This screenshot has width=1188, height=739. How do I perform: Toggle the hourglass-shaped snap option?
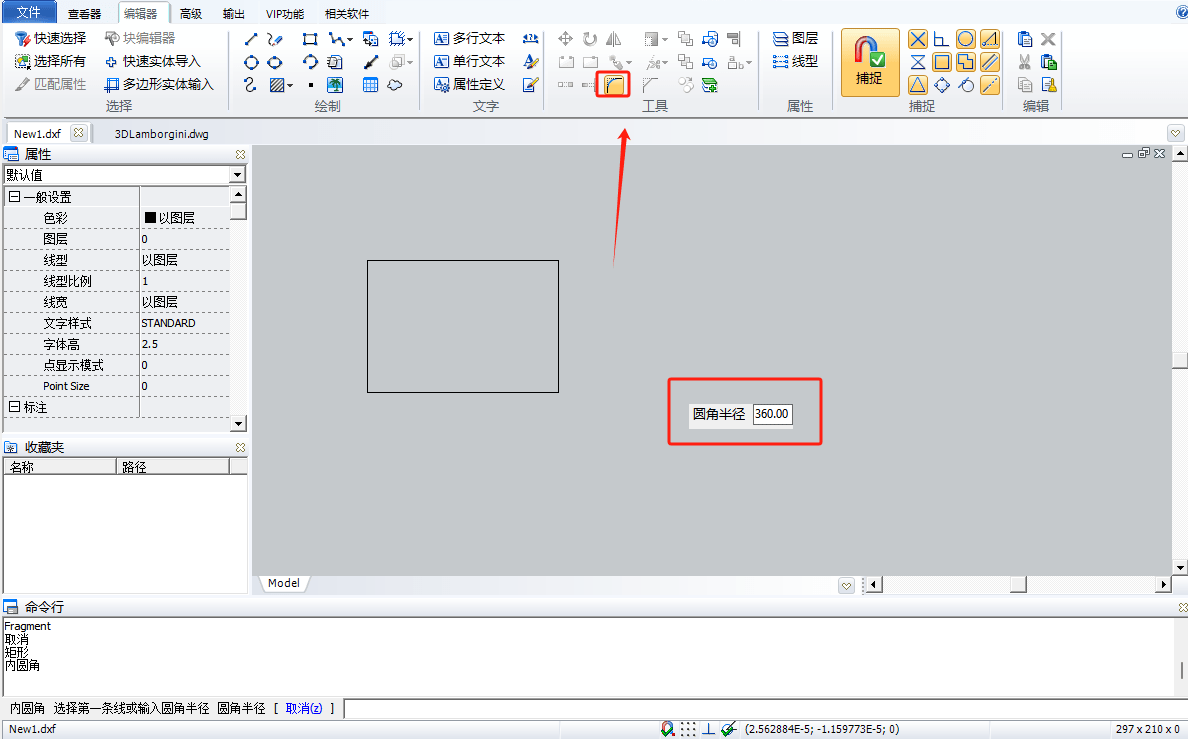tap(918, 62)
